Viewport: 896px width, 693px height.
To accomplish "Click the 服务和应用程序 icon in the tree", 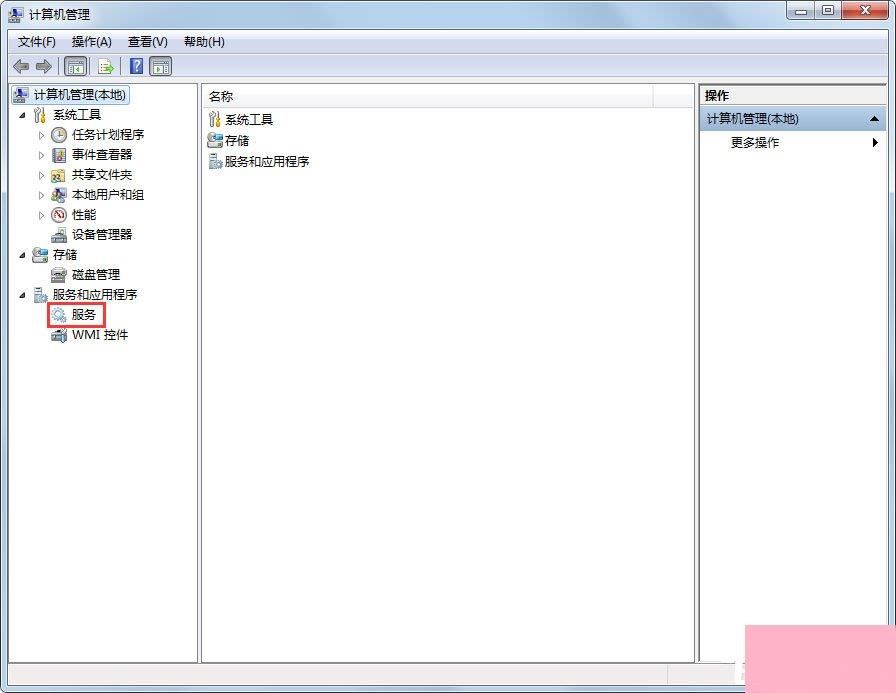I will pos(40,295).
